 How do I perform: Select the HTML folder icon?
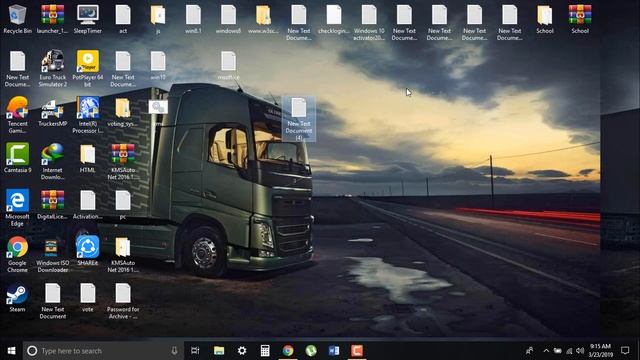[x=88, y=158]
